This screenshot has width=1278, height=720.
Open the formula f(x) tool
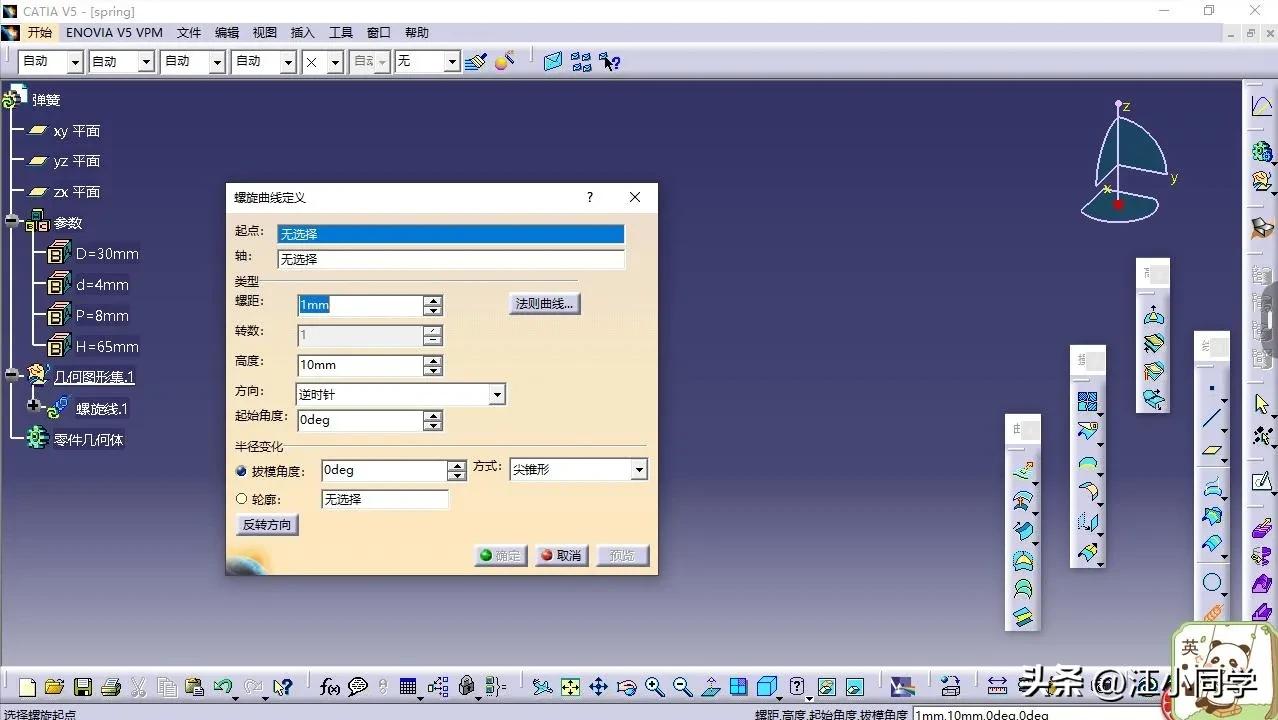point(329,687)
